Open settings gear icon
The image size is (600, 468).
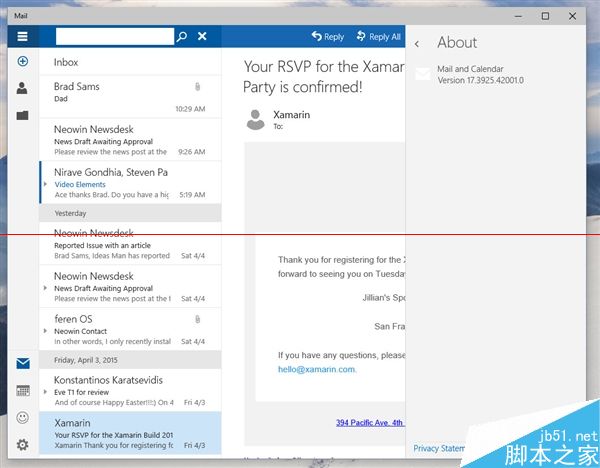pyautogui.click(x=23, y=445)
